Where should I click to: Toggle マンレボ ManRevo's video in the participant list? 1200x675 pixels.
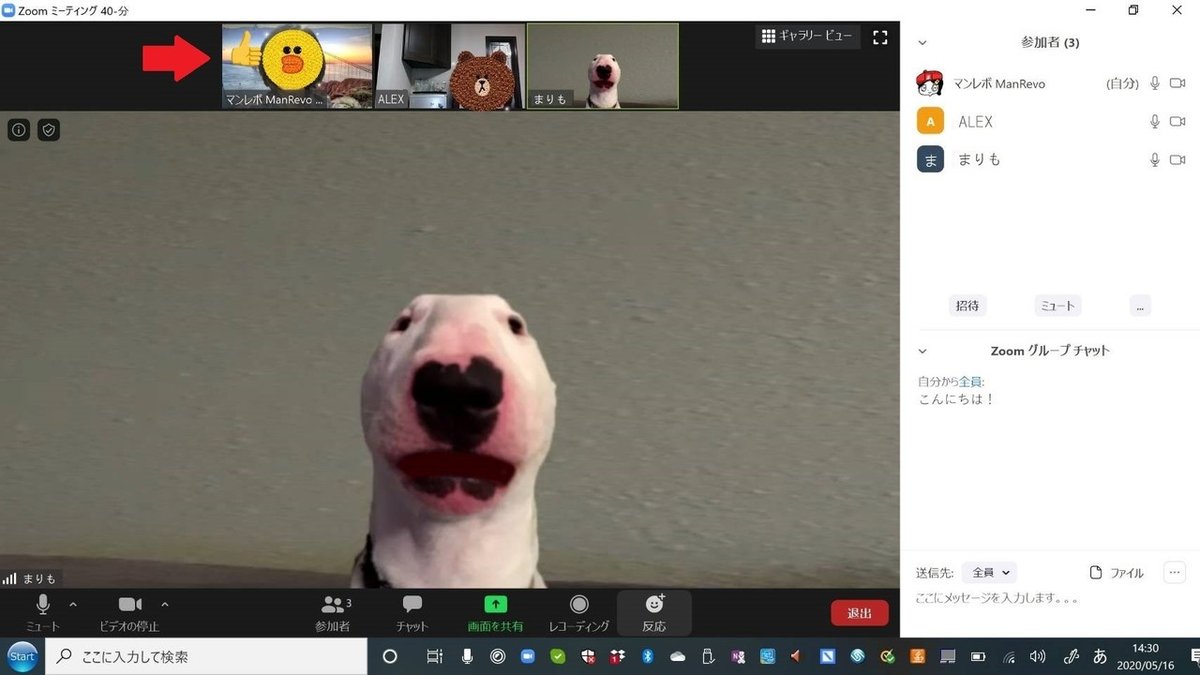tap(1178, 84)
